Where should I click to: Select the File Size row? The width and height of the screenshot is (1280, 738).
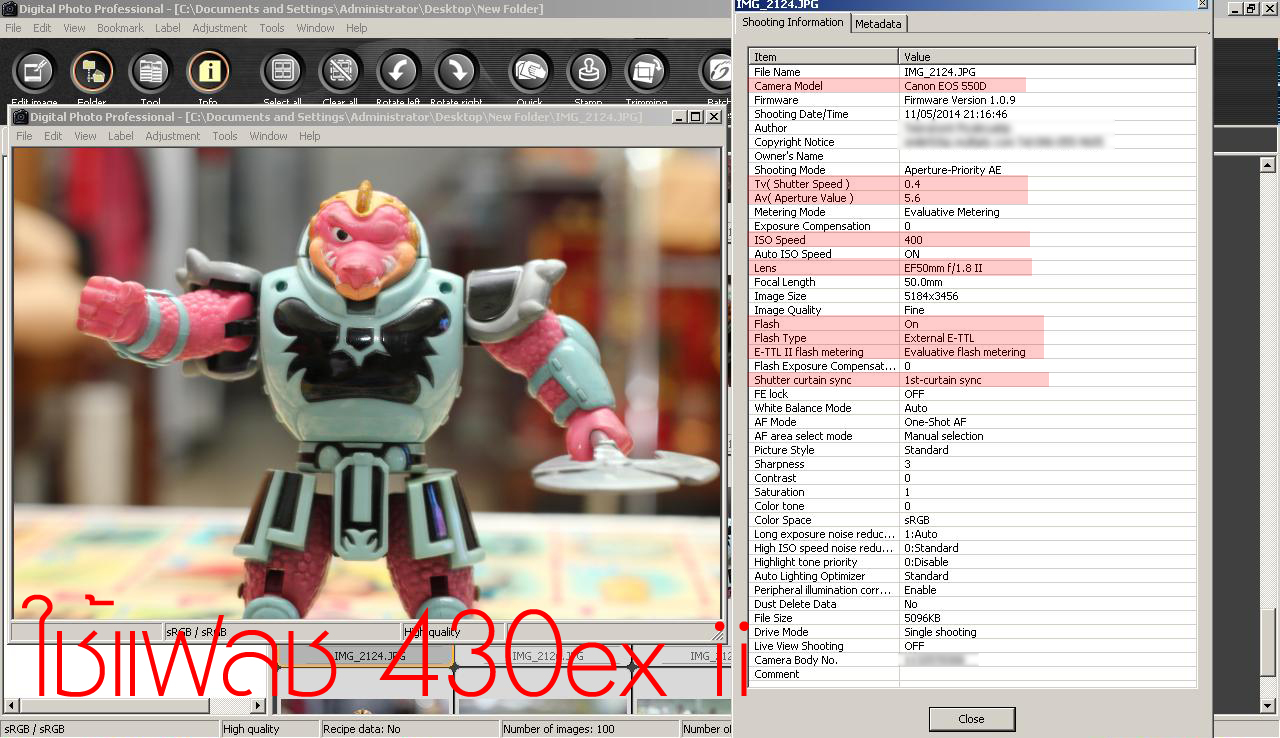(972, 618)
